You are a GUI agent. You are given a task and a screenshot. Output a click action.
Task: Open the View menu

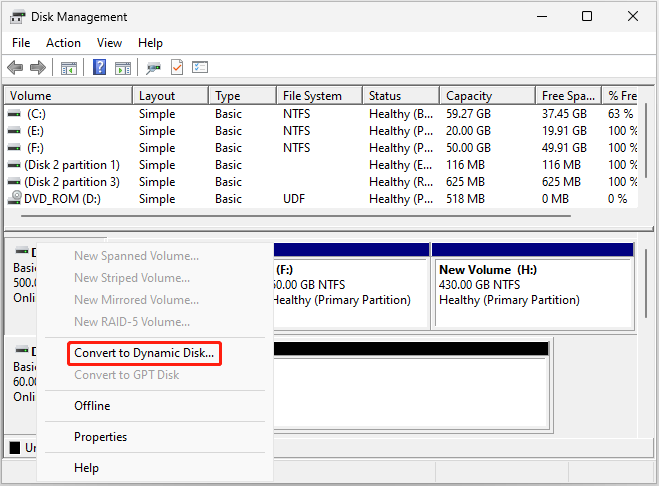click(109, 43)
